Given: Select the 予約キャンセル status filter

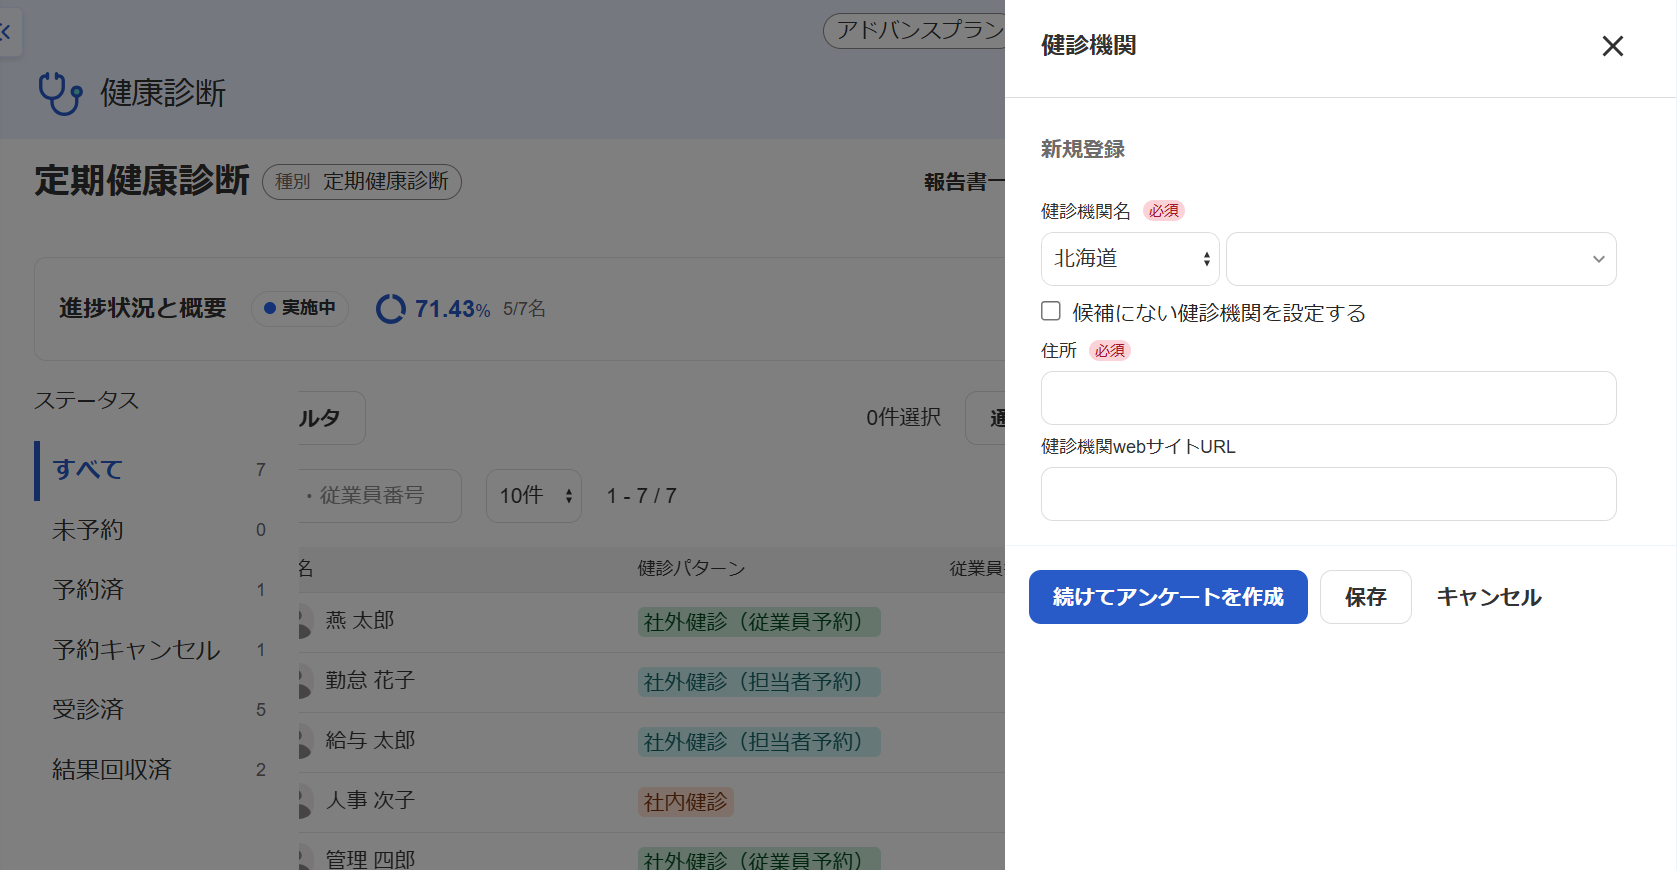Looking at the screenshot, I should [x=160, y=650].
